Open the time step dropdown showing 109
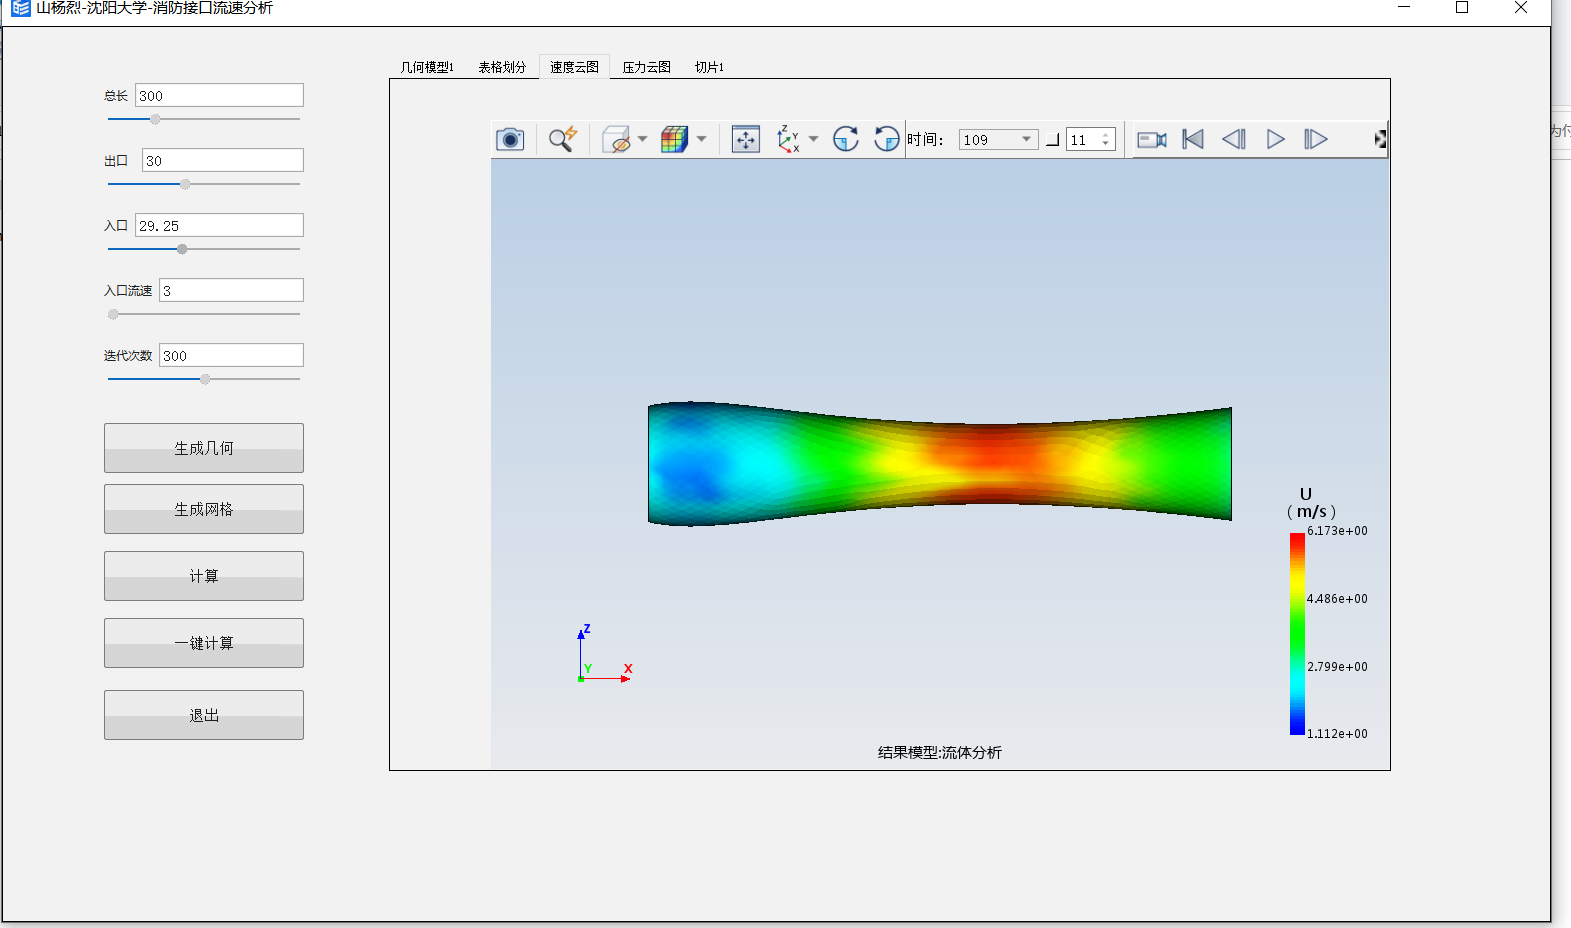 (x=1026, y=139)
